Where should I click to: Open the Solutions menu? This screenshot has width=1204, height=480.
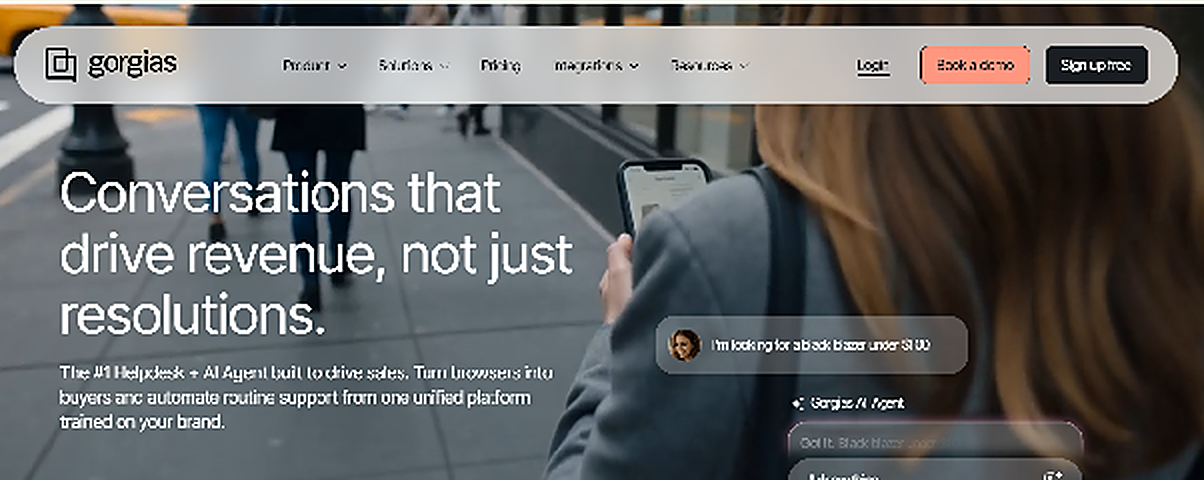406,65
